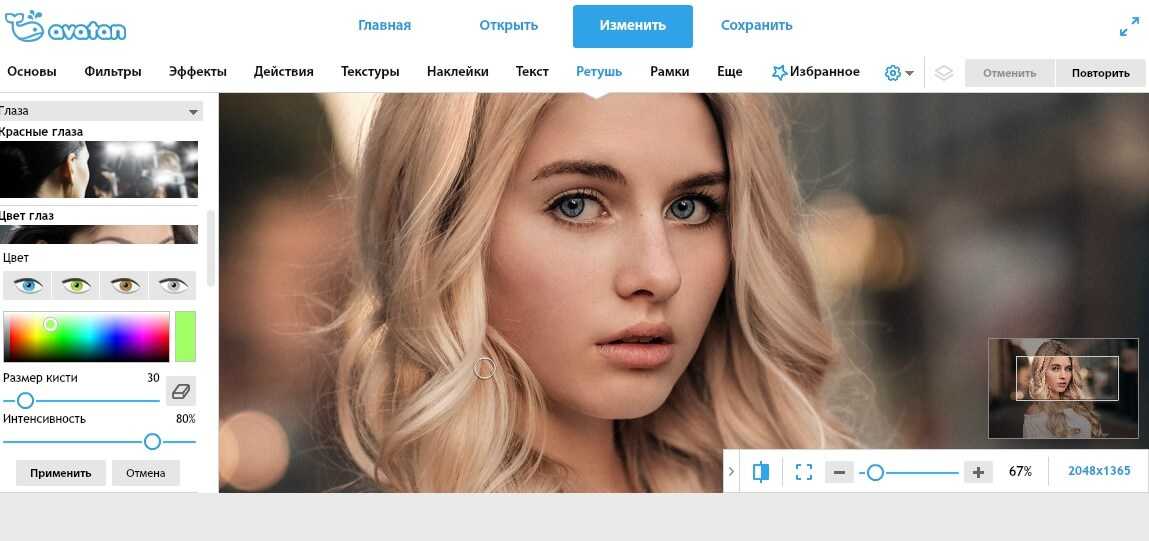Image resolution: width=1149 pixels, height=541 pixels.
Task: Expand the Глаза category dropdown
Action: (100, 111)
